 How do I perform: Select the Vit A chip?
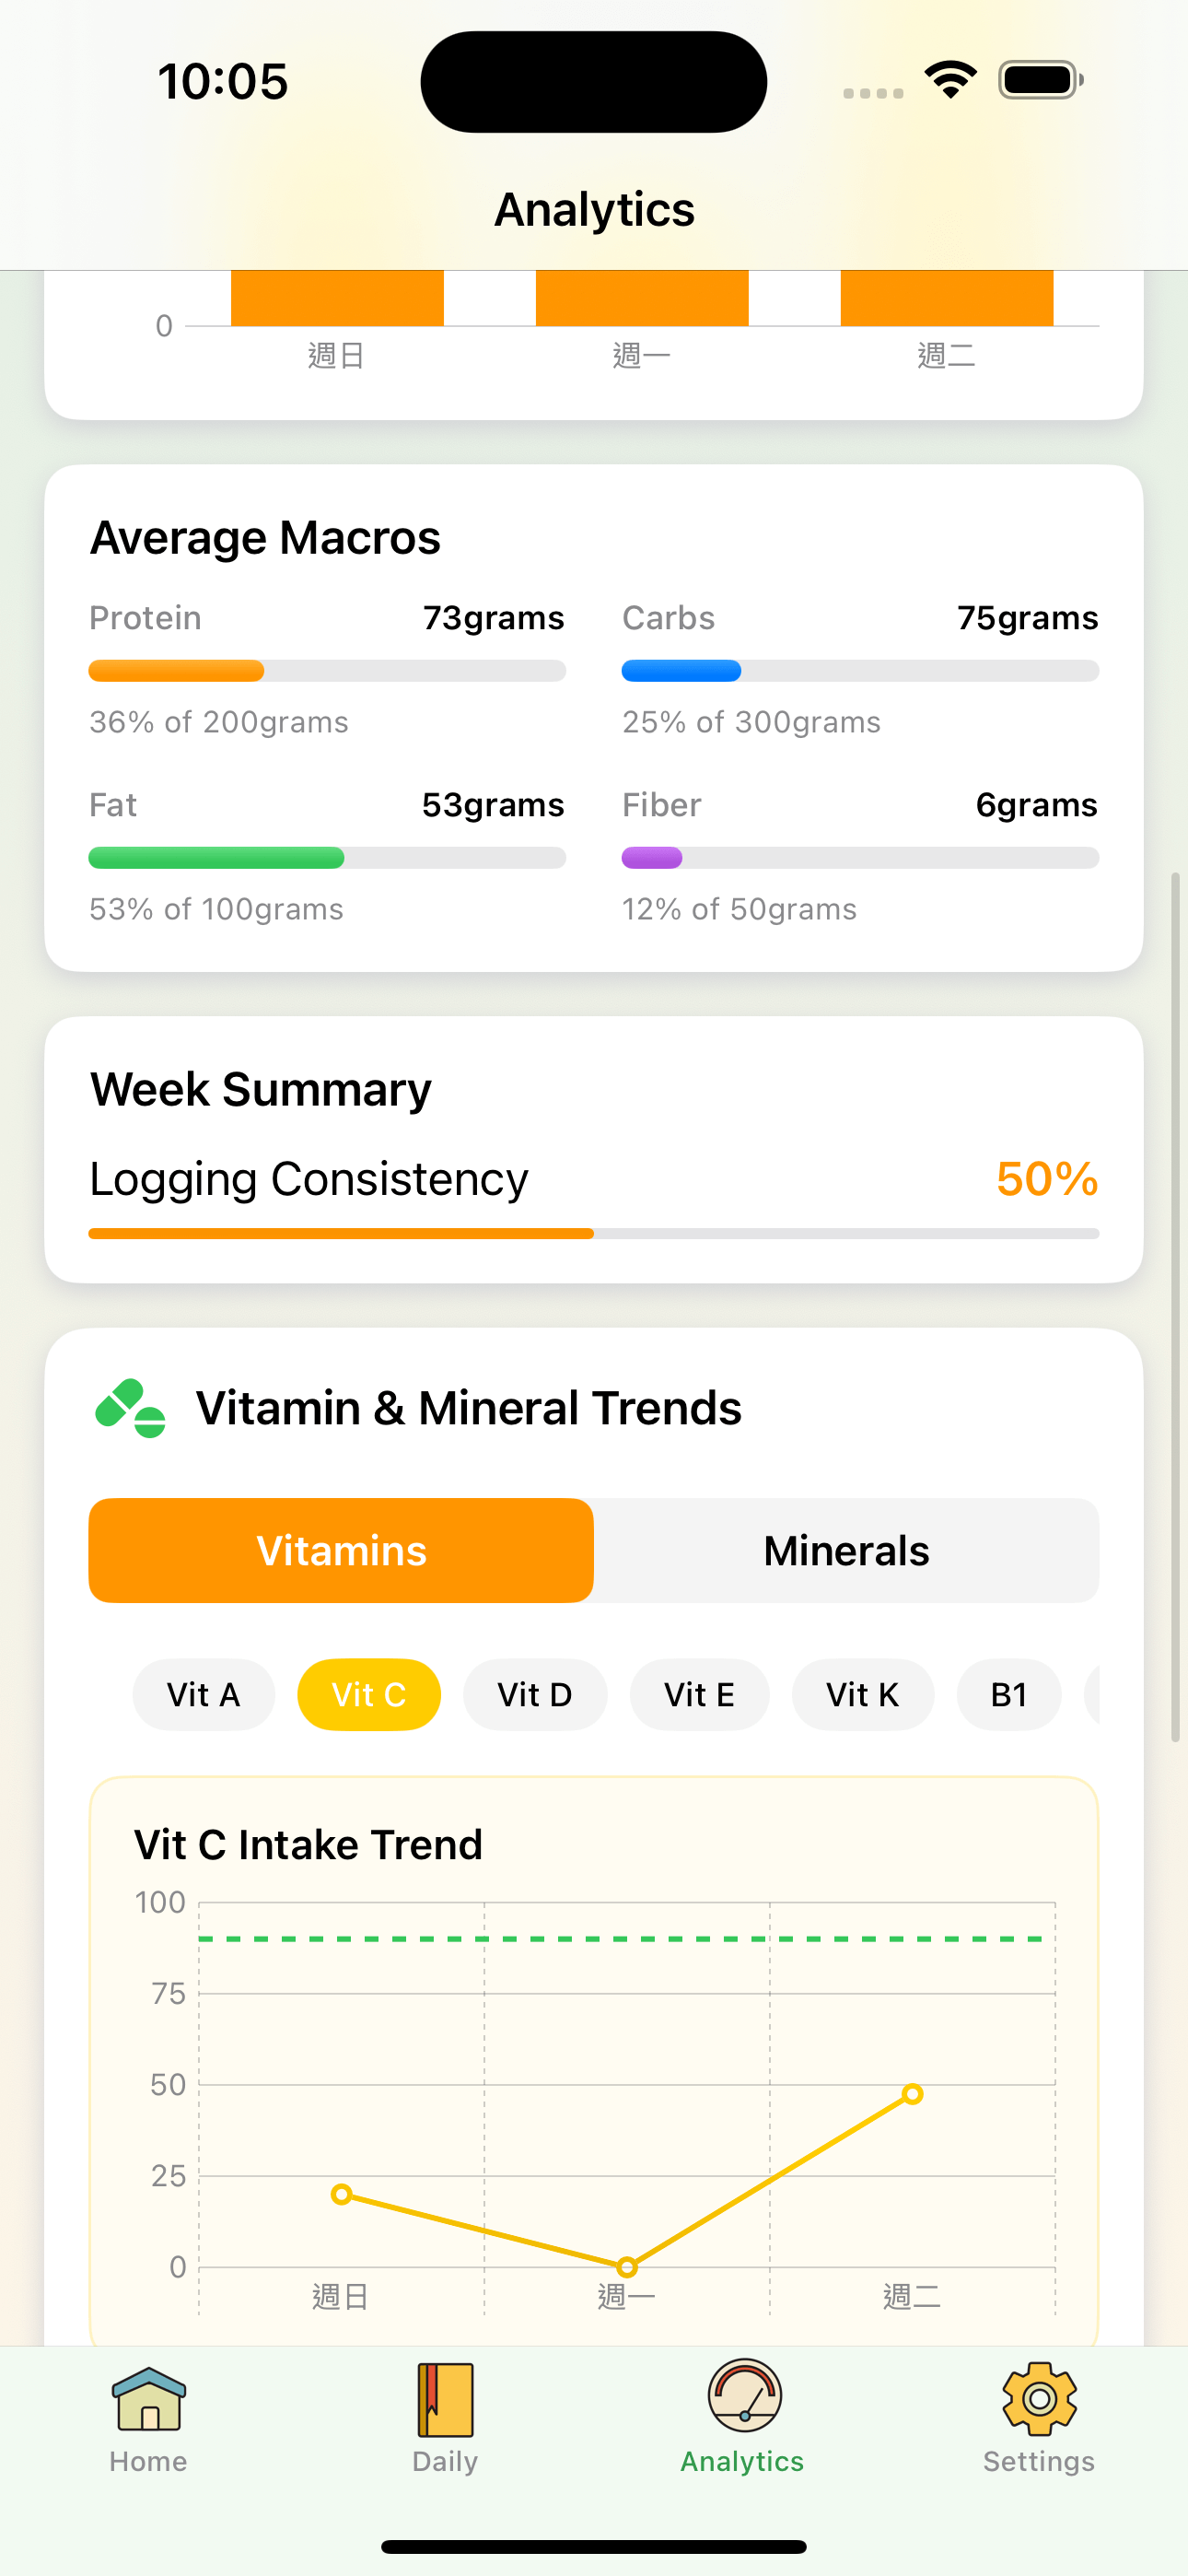click(203, 1695)
